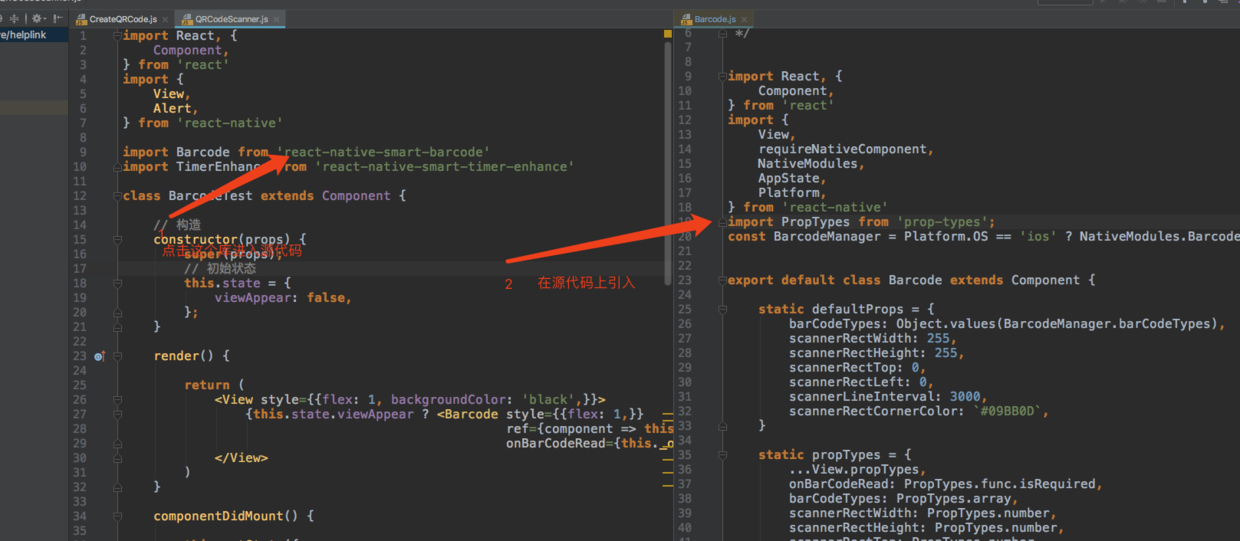The image size is (1240, 541).
Task: Click 'requireNativeComponent,' in Barcode.js
Action: [x=845, y=149]
